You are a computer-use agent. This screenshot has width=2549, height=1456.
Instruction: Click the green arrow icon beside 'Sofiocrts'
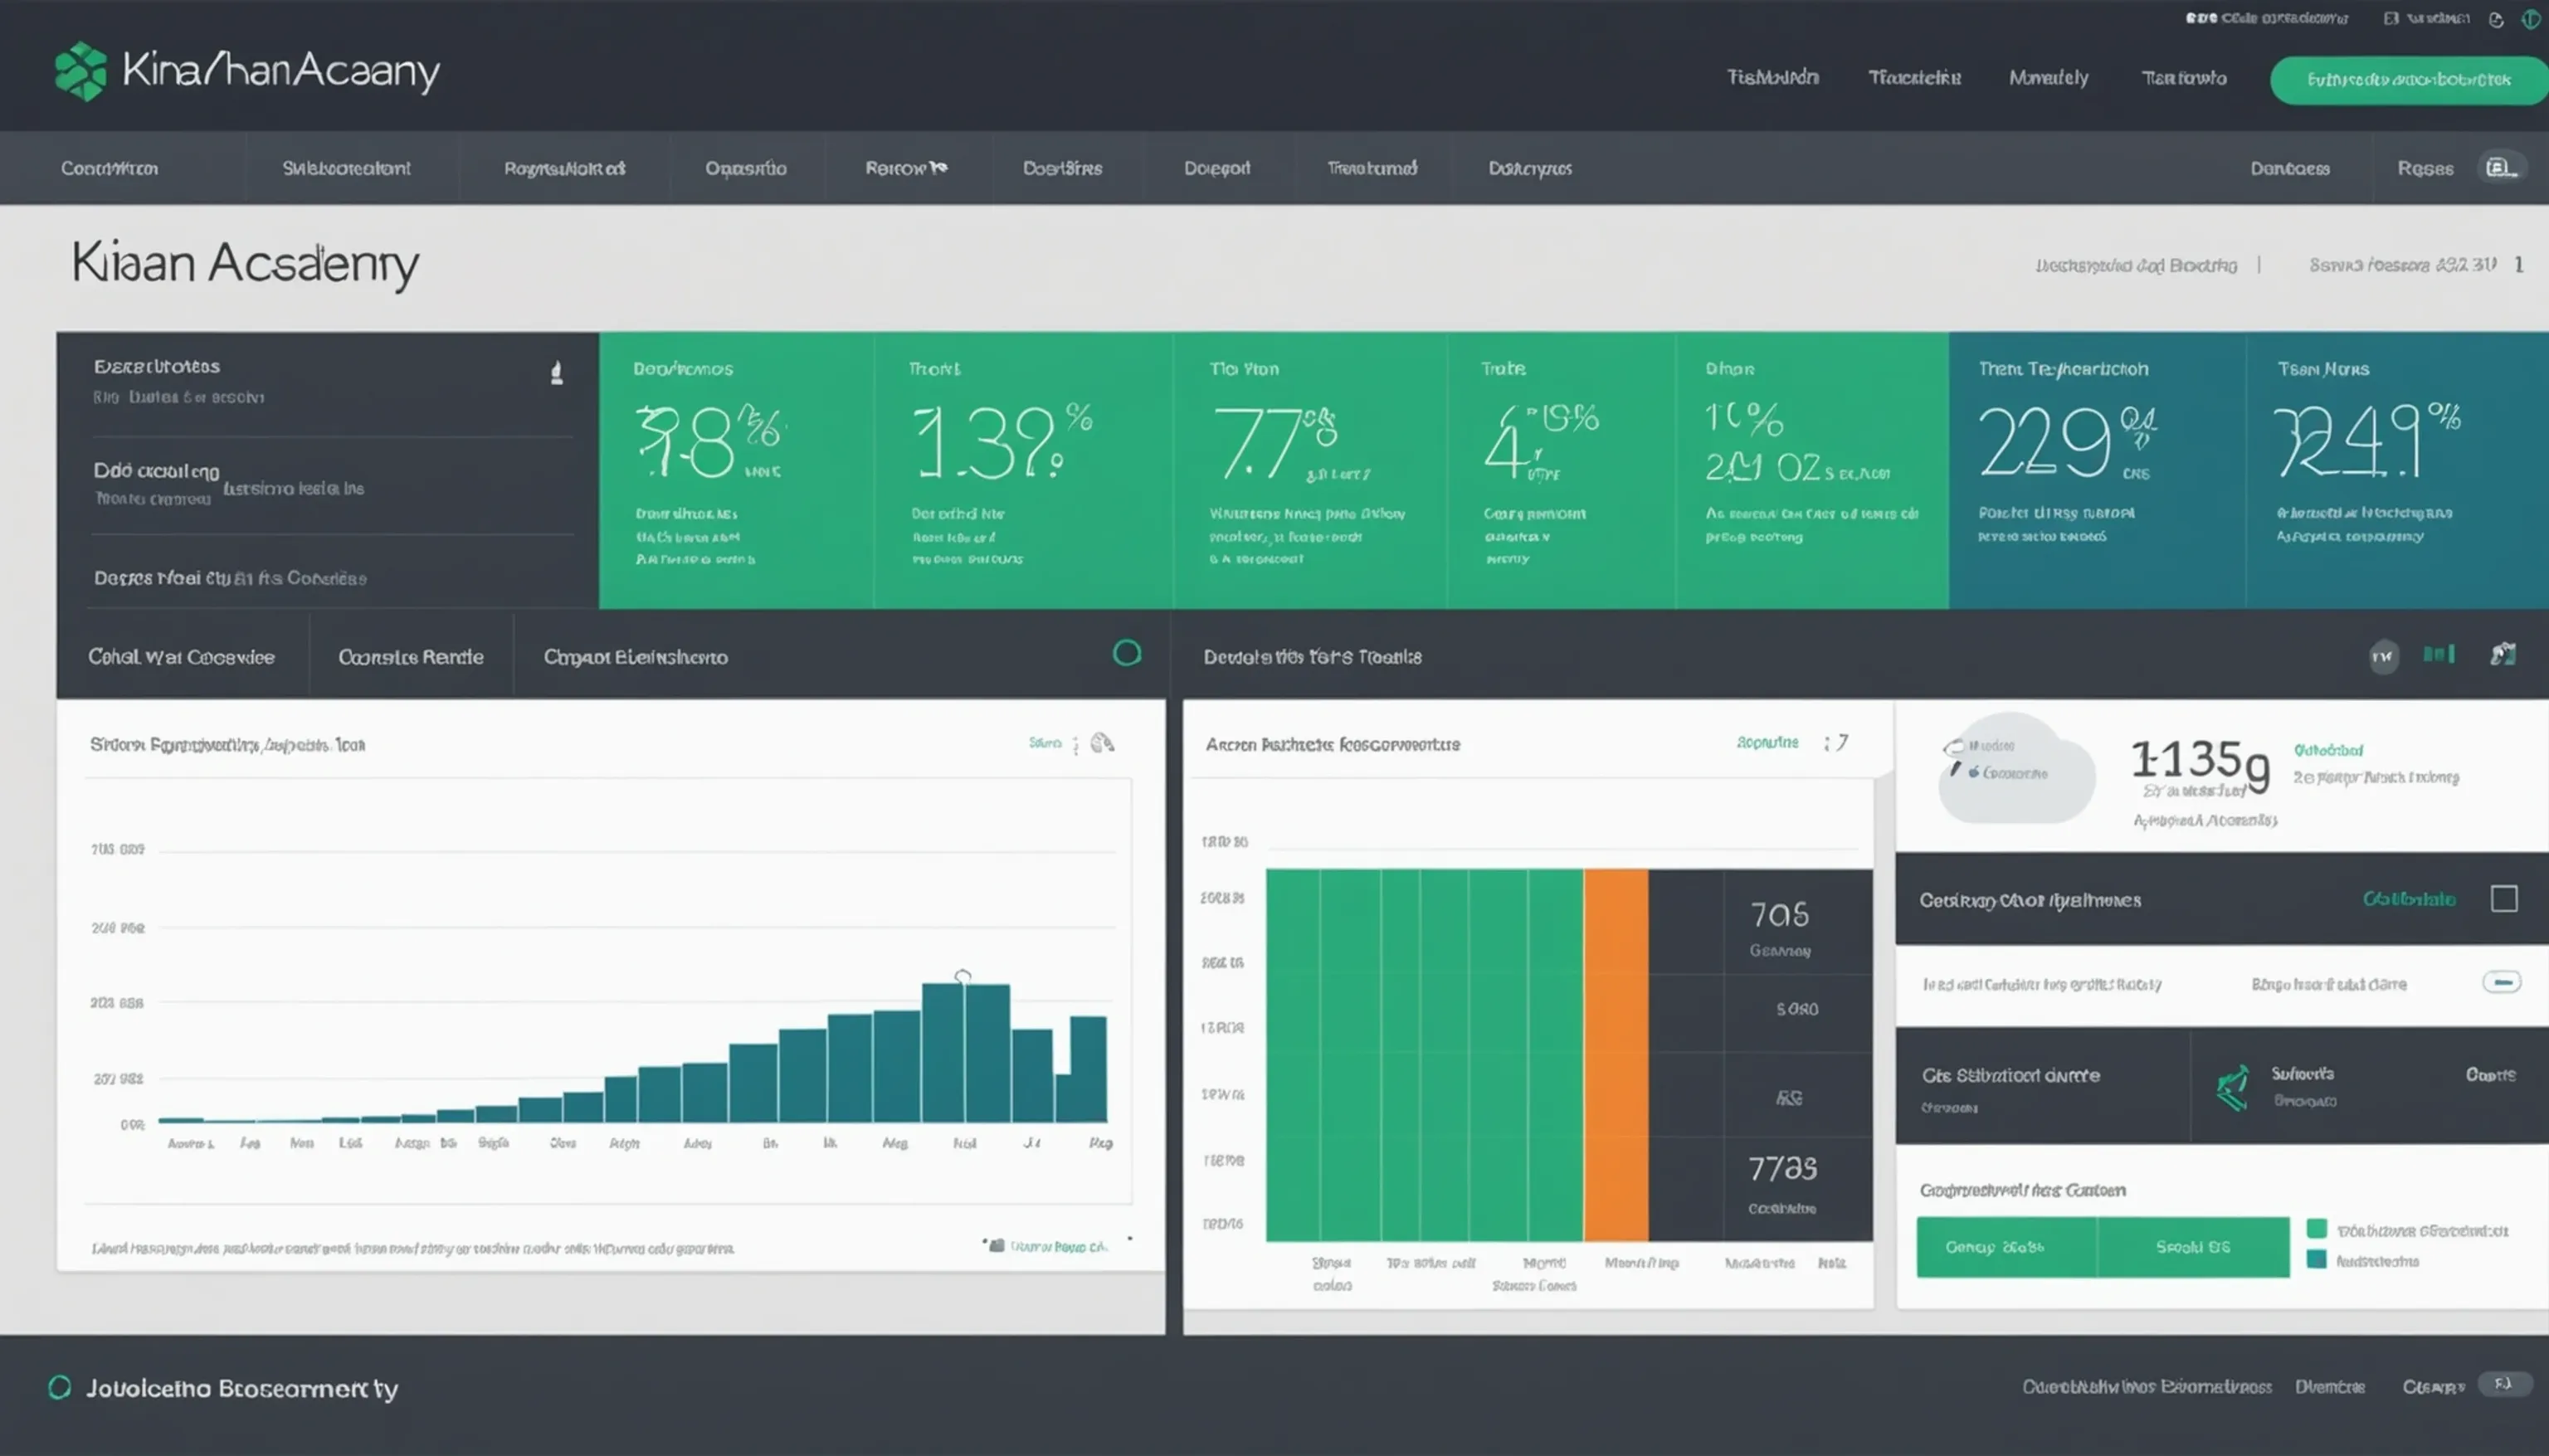click(x=2233, y=1087)
